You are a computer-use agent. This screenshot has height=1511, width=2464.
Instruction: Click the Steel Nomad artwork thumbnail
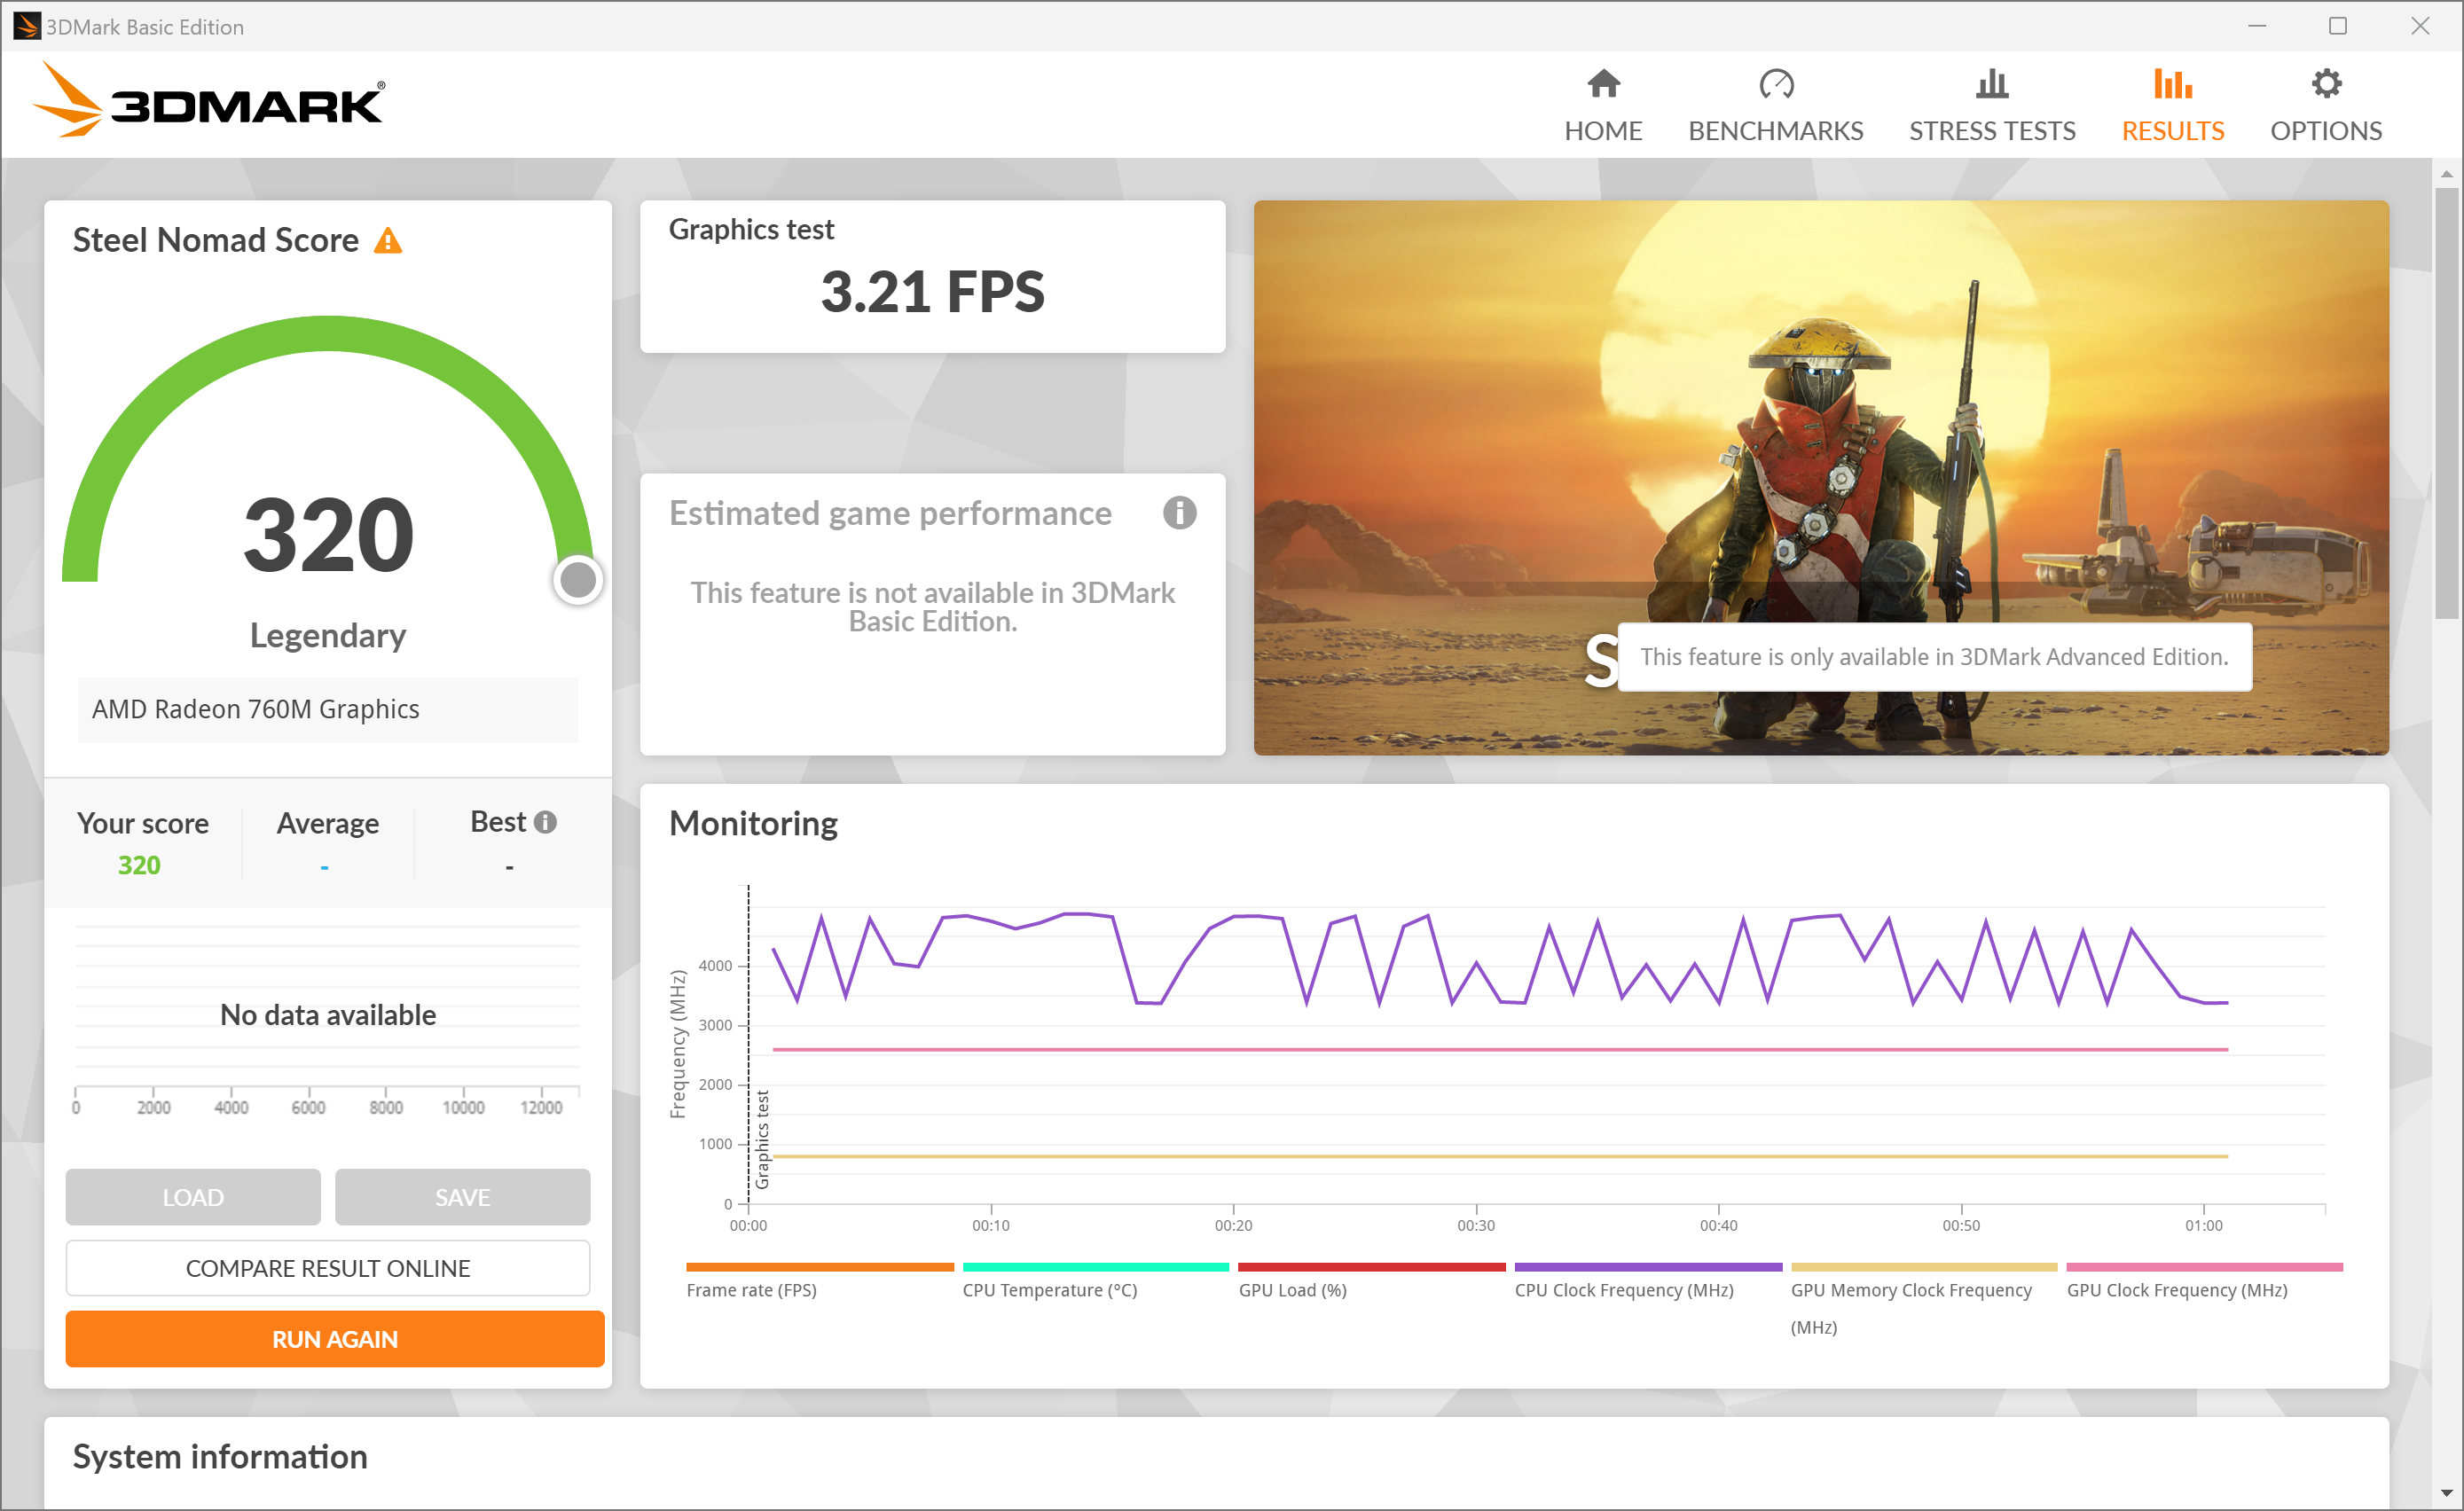click(1821, 477)
